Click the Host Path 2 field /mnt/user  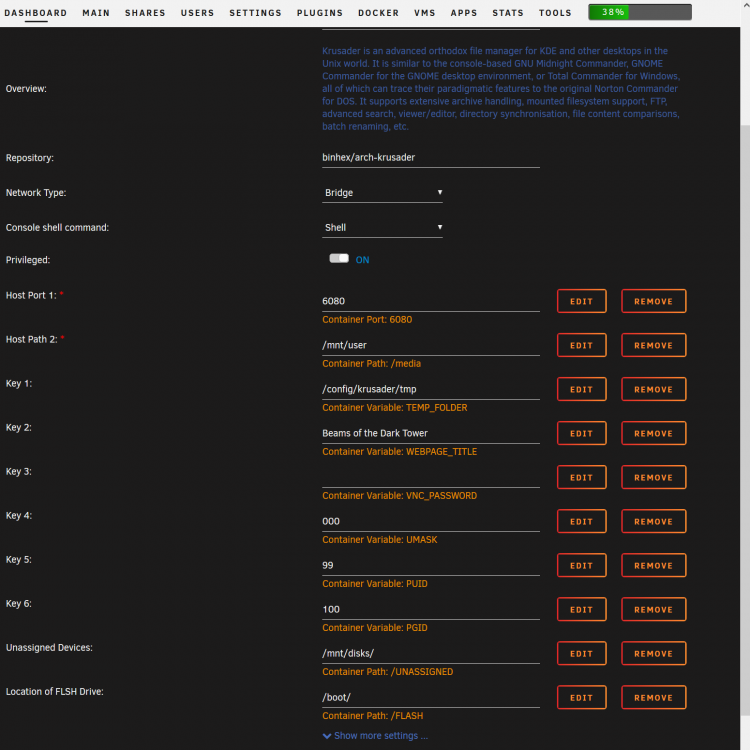coord(431,345)
